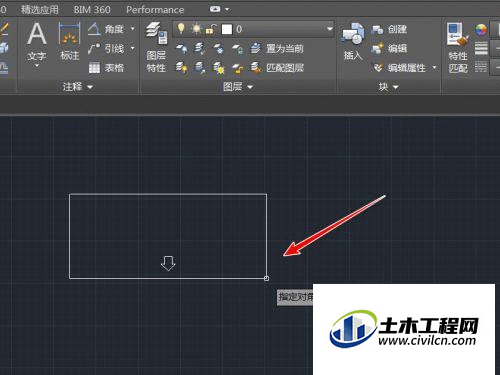500x375 pixels.
Task: Click the Turn All Layers On icon
Action: pyautogui.click(x=181, y=68)
